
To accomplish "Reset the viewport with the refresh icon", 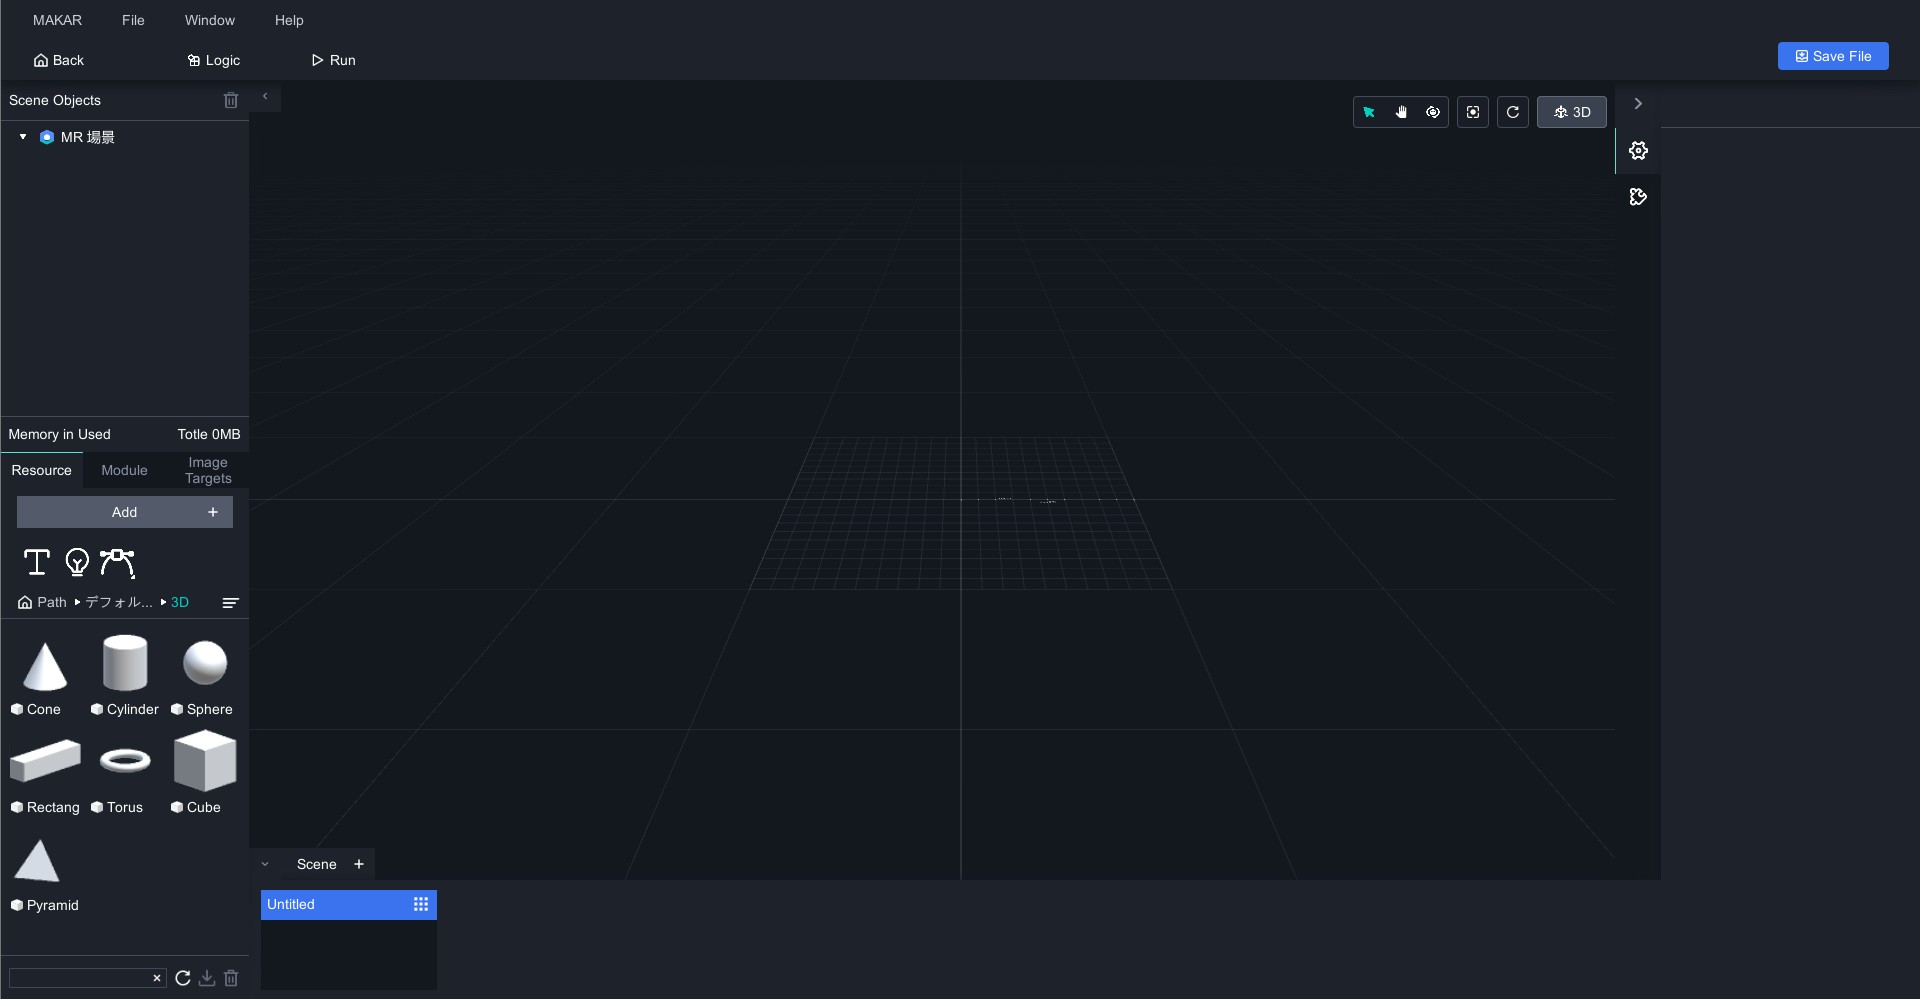I will click(1513, 112).
